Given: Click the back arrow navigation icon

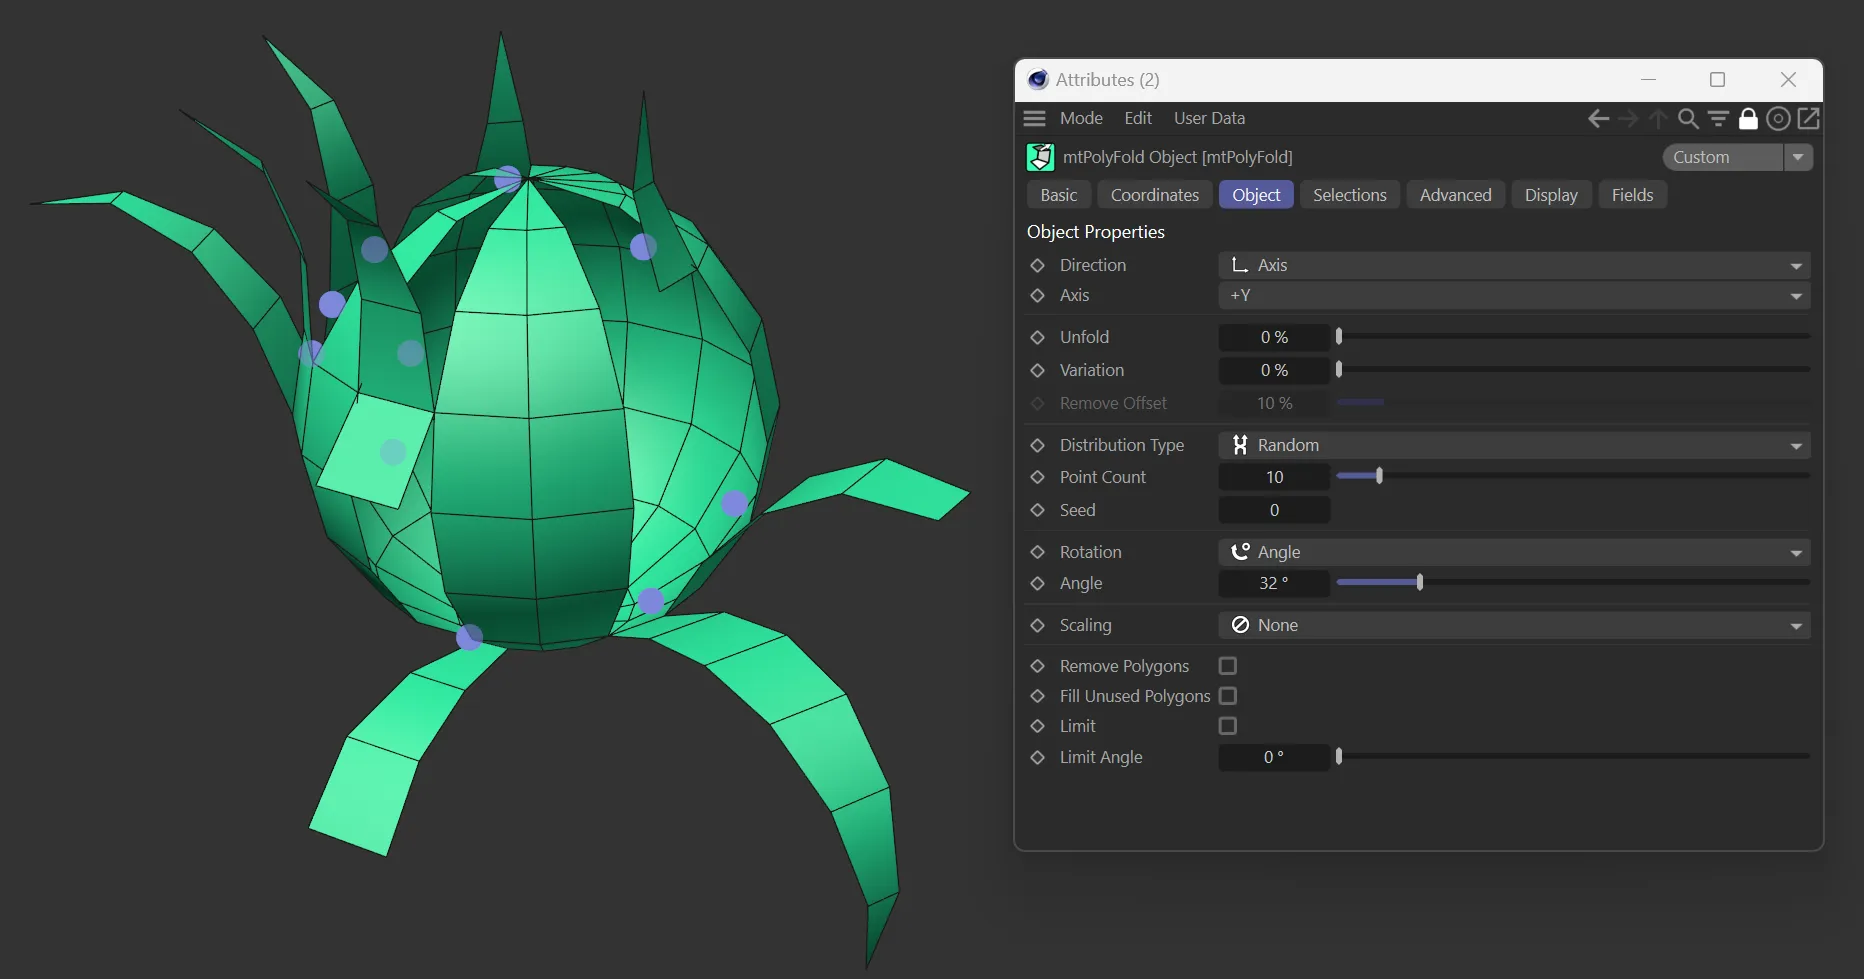Looking at the screenshot, I should (1598, 119).
